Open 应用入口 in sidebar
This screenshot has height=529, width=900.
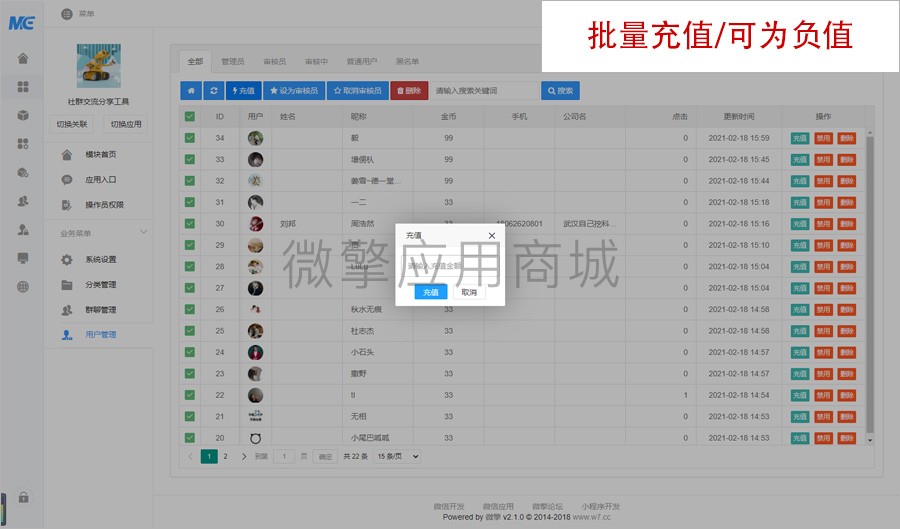pos(99,180)
